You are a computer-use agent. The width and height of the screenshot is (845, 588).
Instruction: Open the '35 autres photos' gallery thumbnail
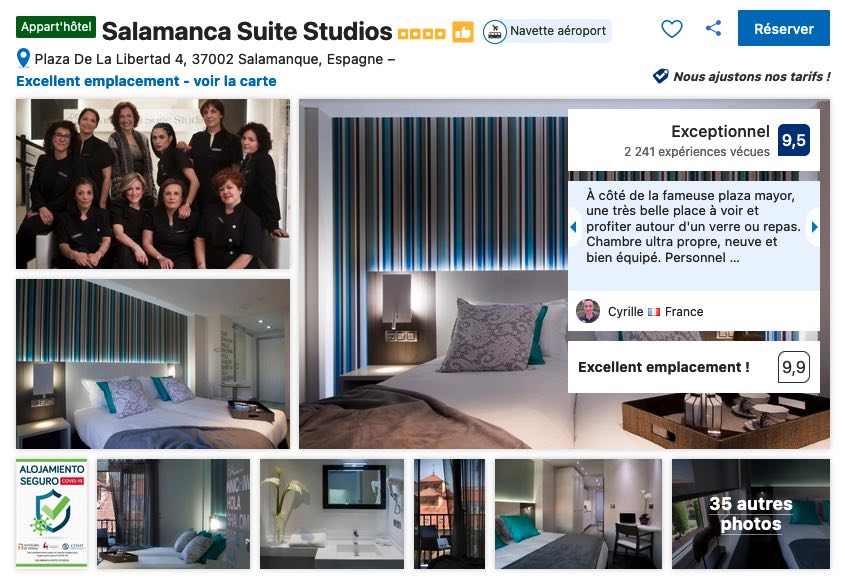click(751, 514)
